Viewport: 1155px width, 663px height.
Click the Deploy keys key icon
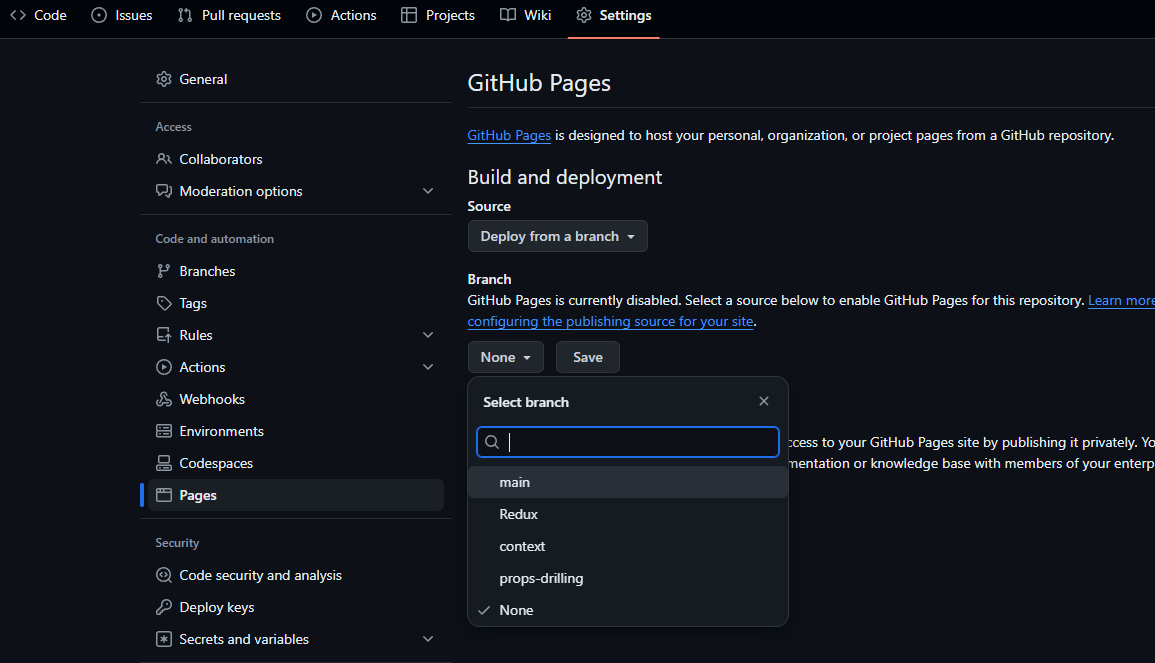click(164, 607)
